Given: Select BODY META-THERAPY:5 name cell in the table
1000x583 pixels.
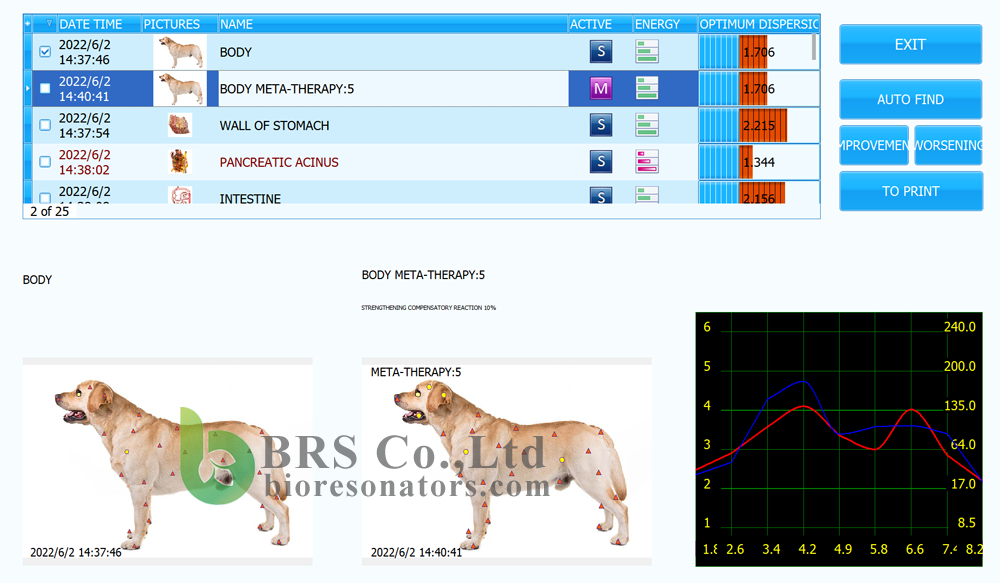Looking at the screenshot, I should click(x=393, y=89).
